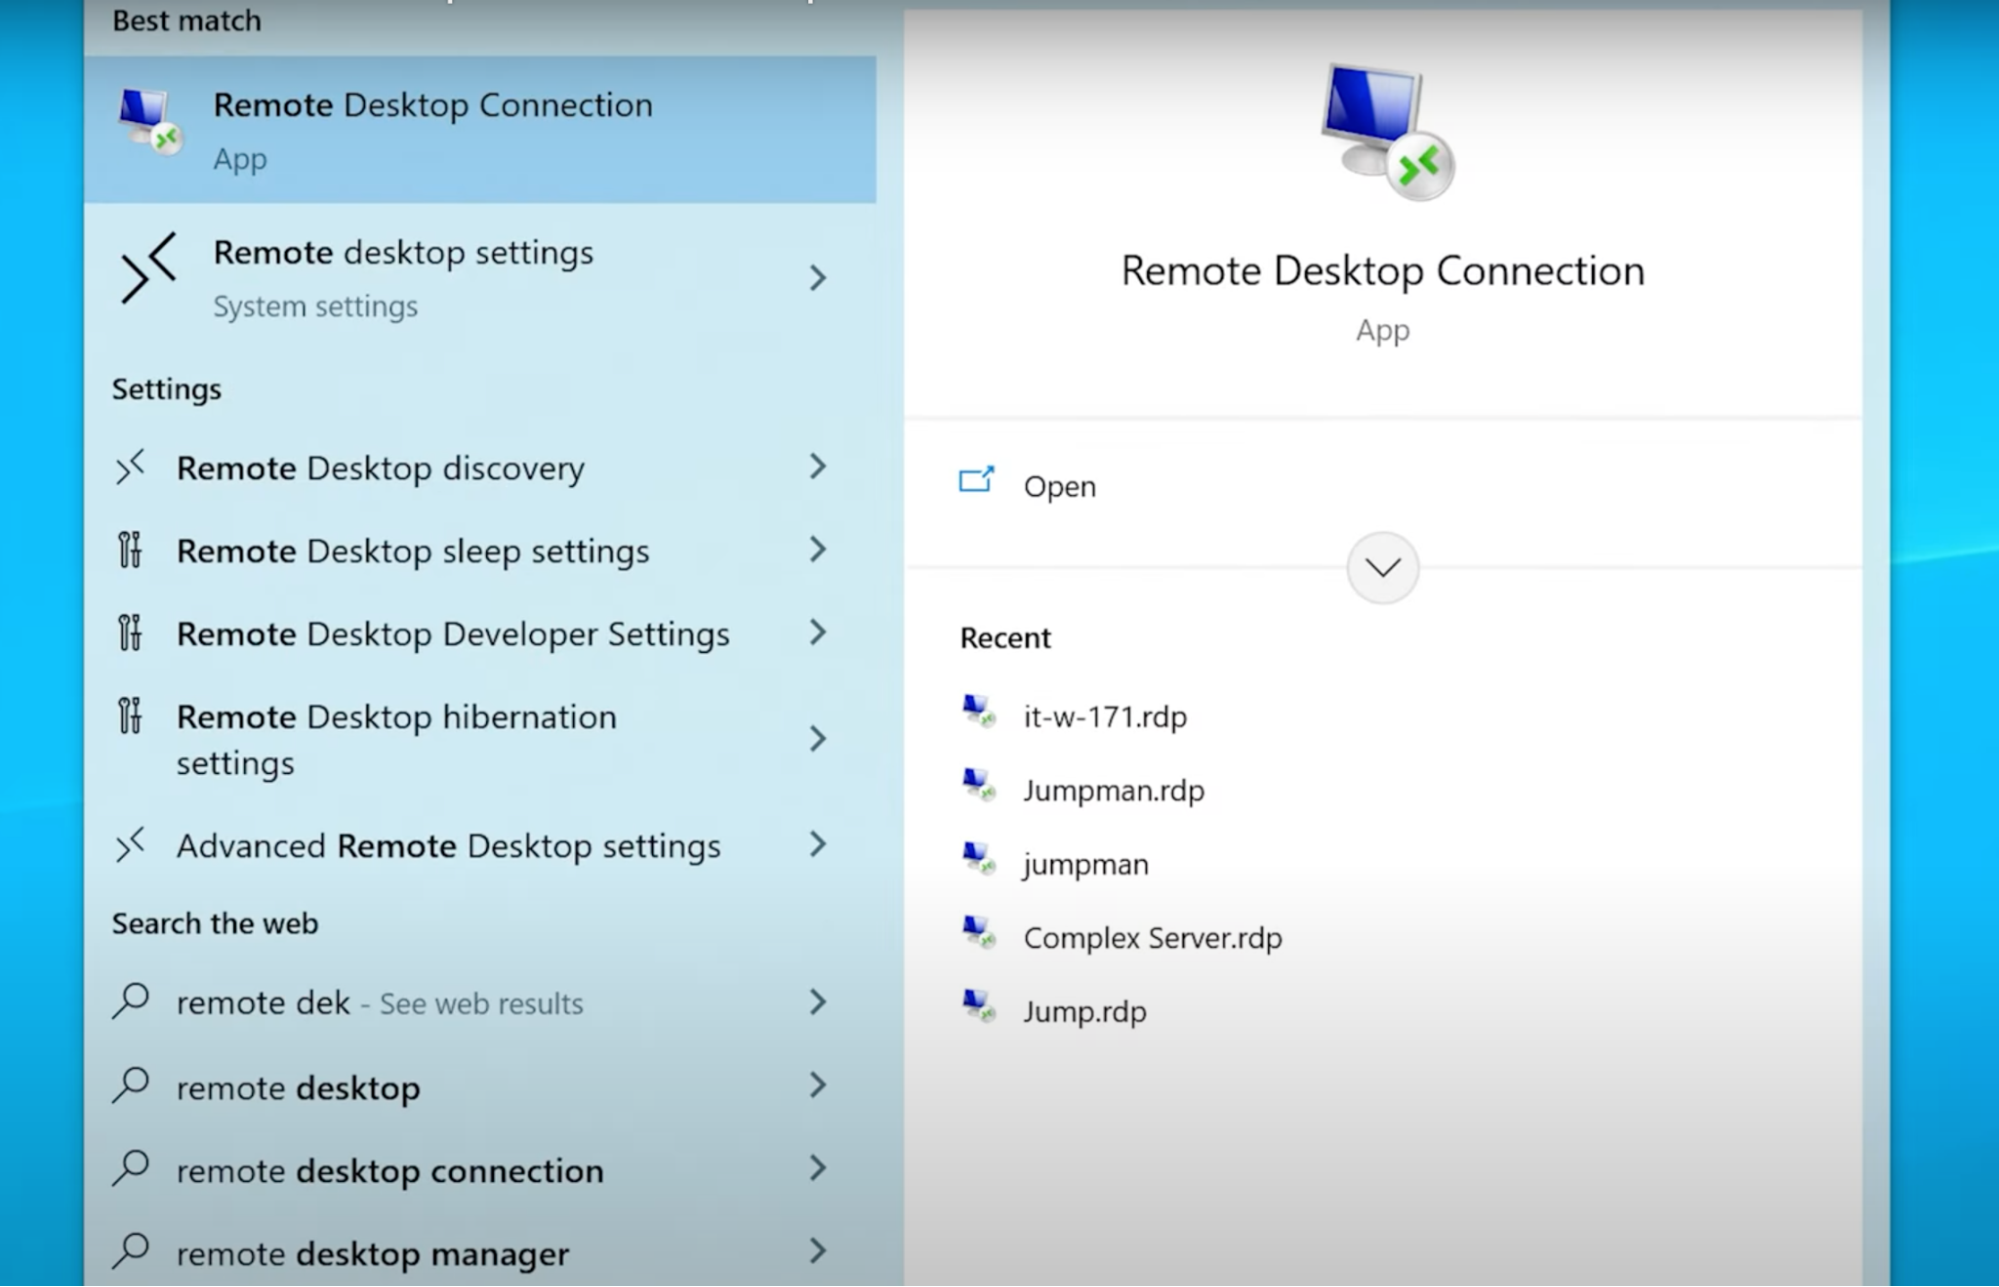This screenshot has width=1999, height=1287.
Task: Open recent file Jump.rdp
Action: coord(1085,1012)
